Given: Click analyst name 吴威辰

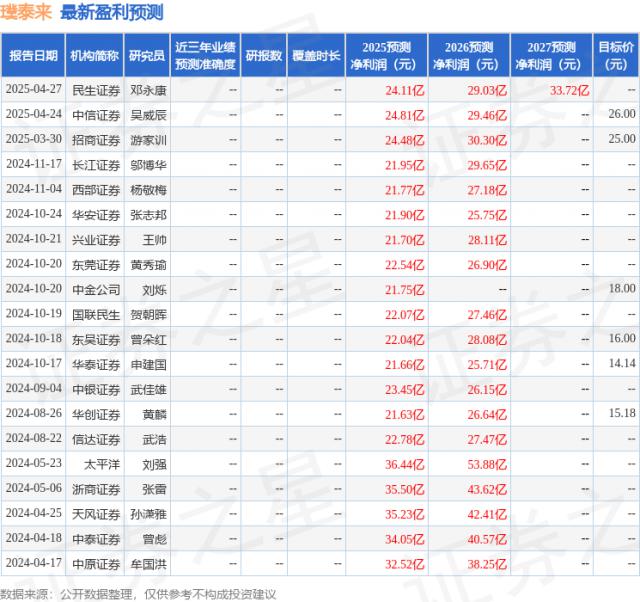Looking at the screenshot, I should 148,114.
